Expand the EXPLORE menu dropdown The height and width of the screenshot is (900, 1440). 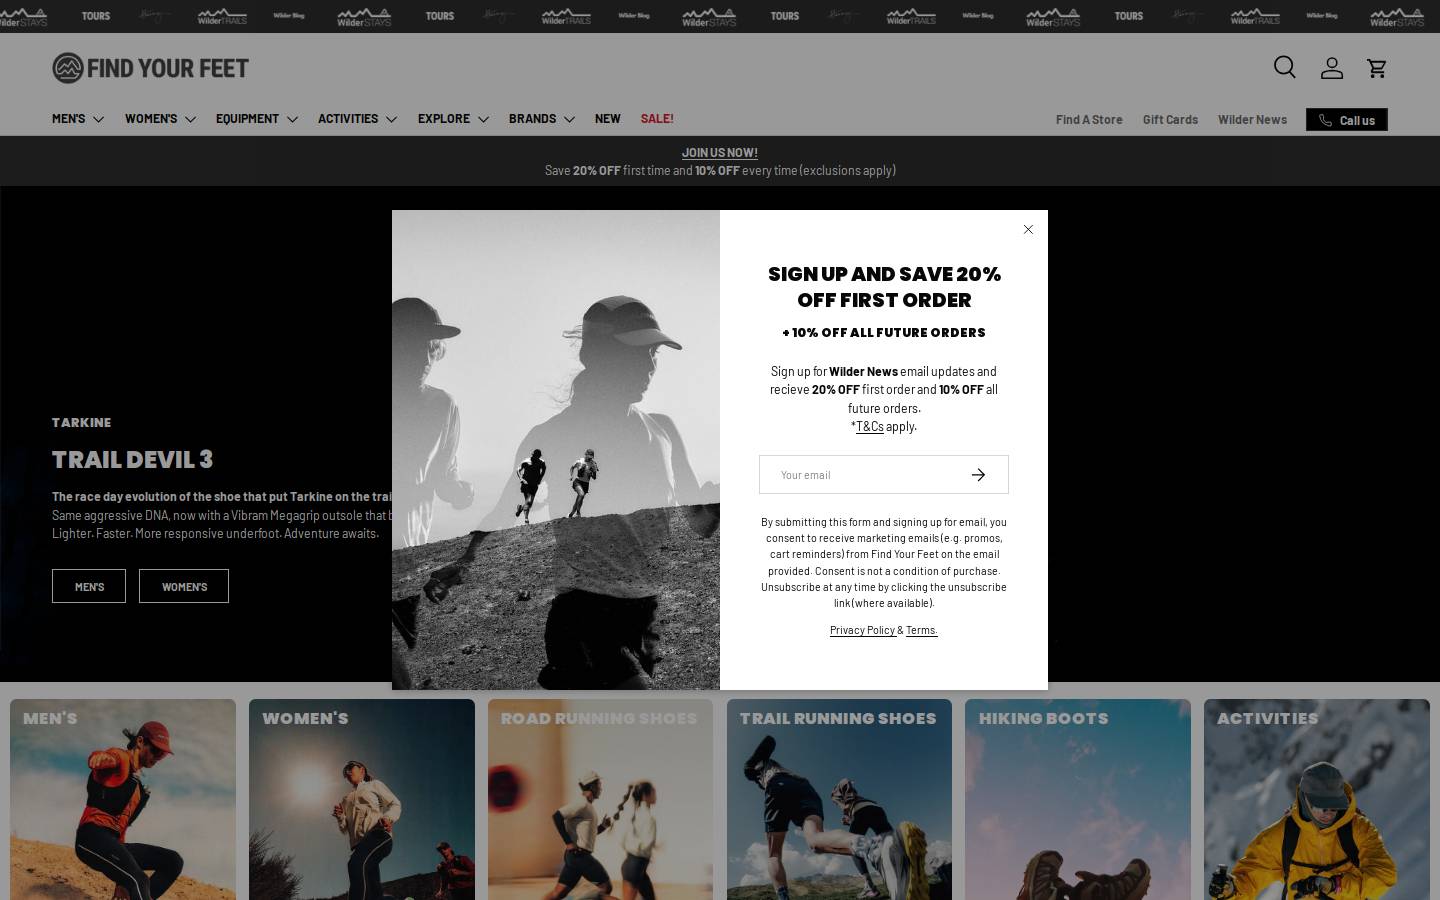(x=453, y=118)
